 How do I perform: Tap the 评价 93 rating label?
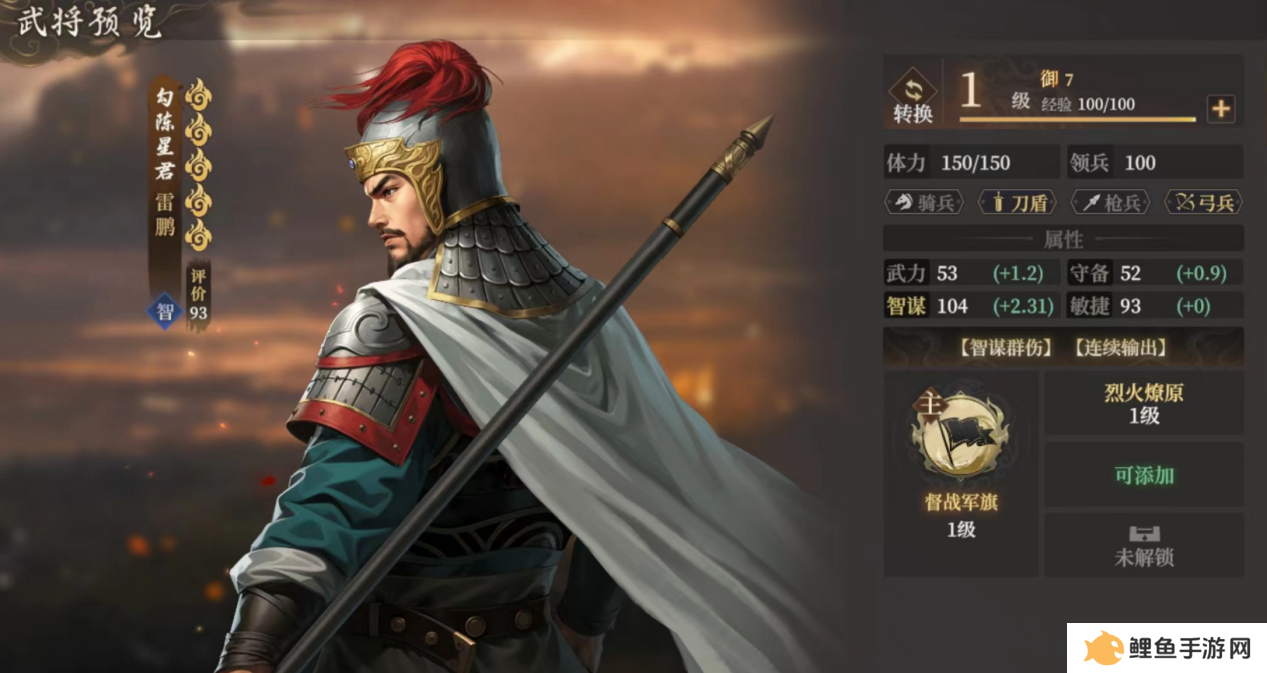coord(199,298)
